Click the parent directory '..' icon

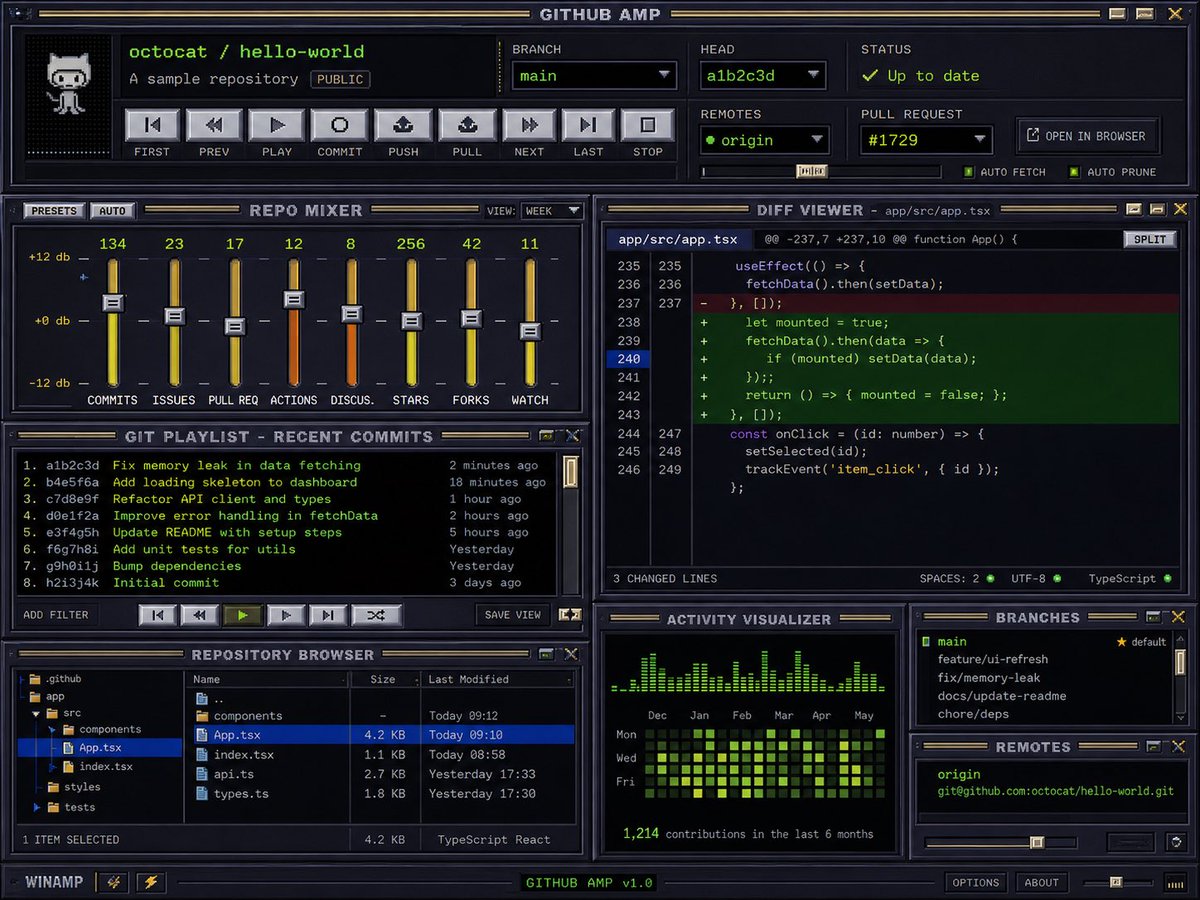pyautogui.click(x=202, y=698)
